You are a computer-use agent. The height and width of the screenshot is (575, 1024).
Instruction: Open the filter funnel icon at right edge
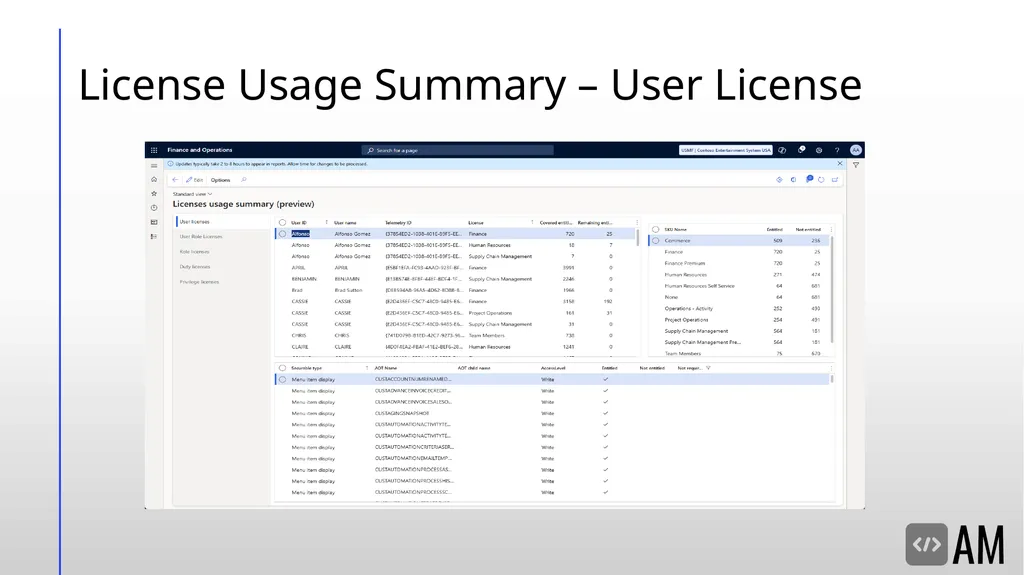856,165
